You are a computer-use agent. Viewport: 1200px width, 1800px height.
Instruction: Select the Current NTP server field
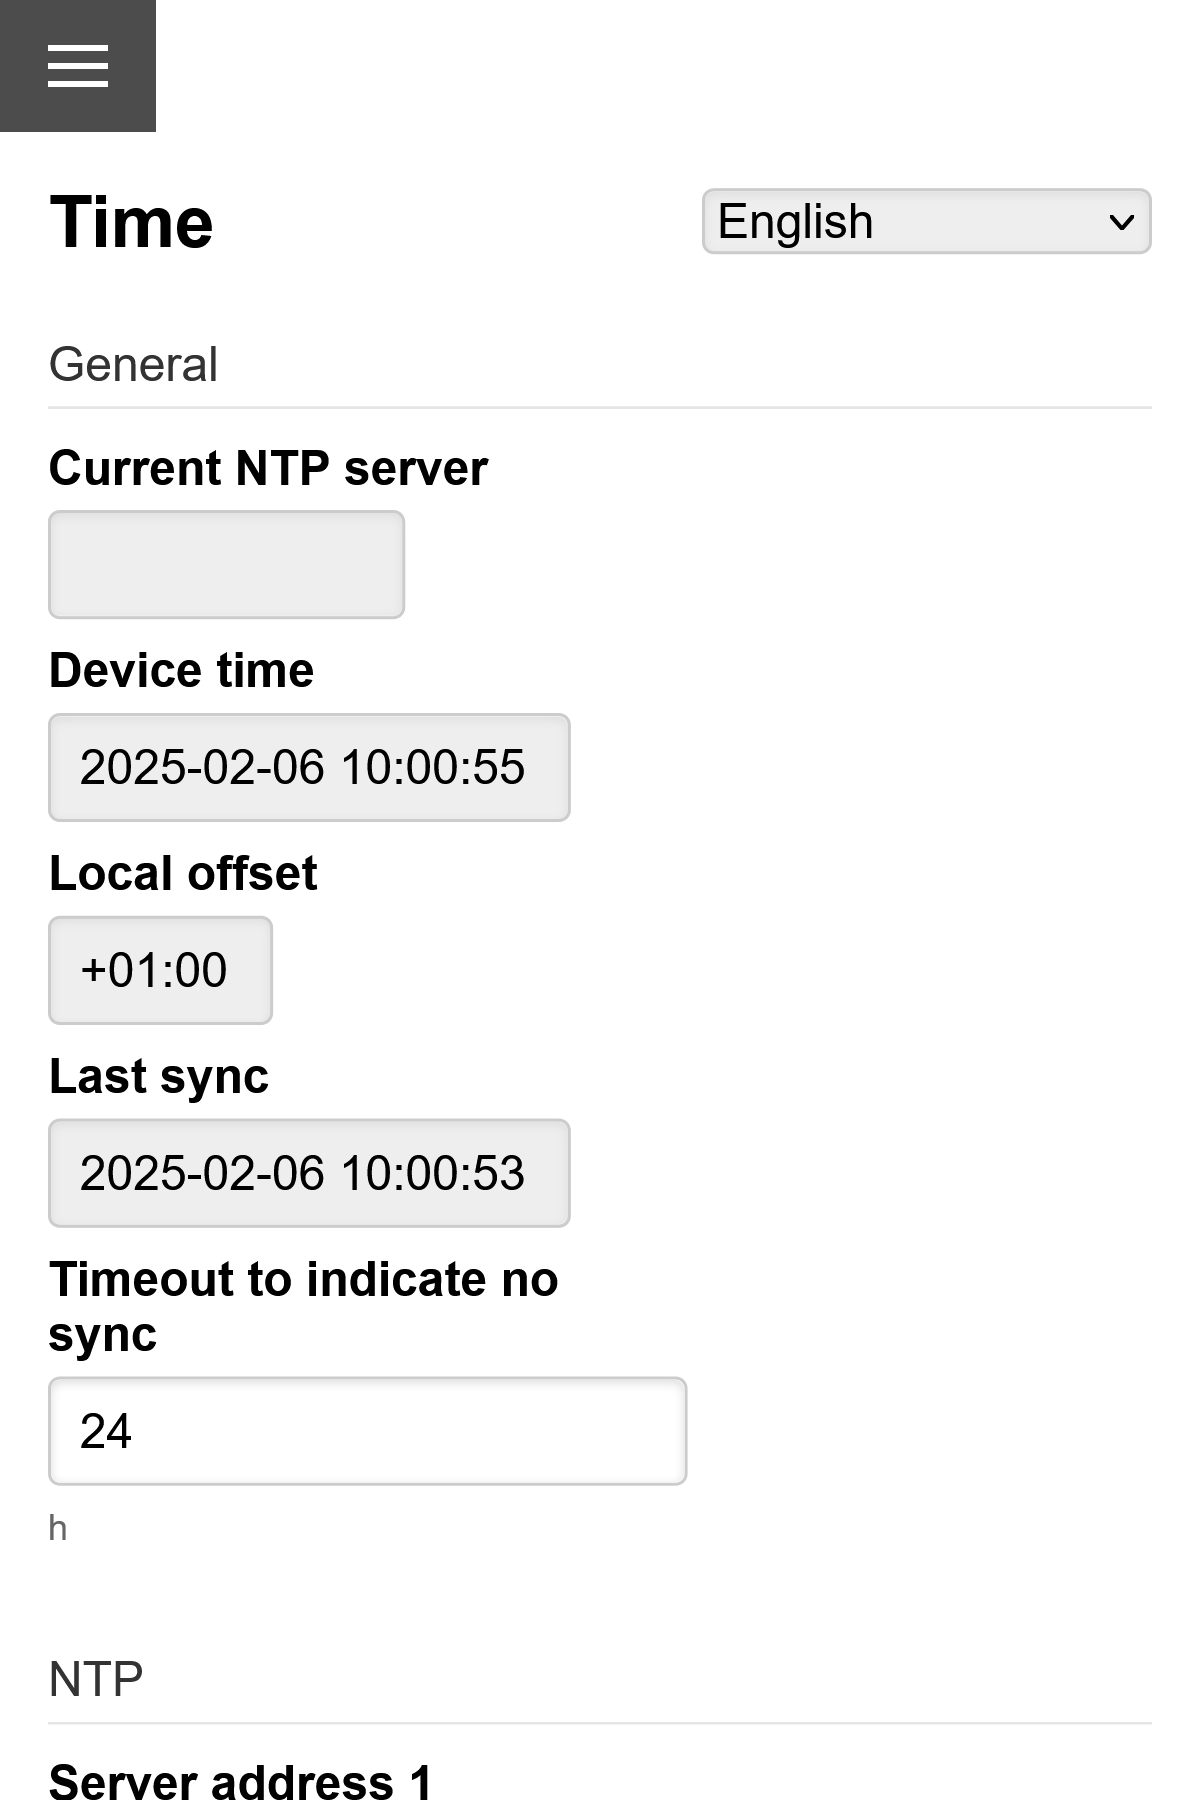(x=225, y=563)
